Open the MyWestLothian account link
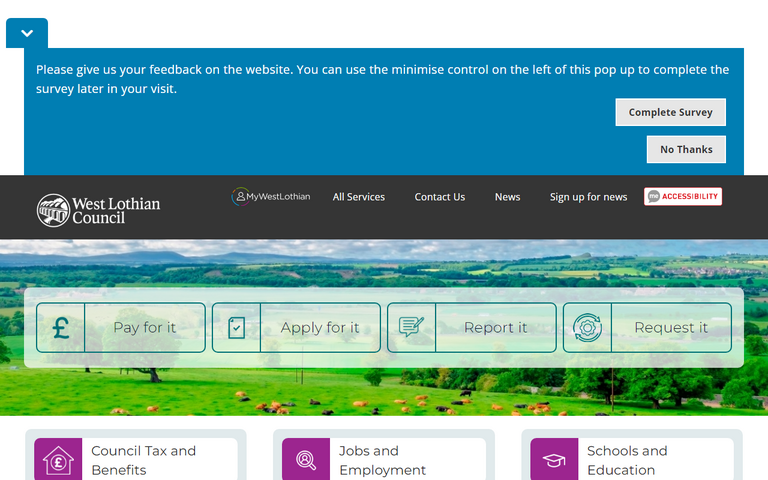 coord(271,196)
